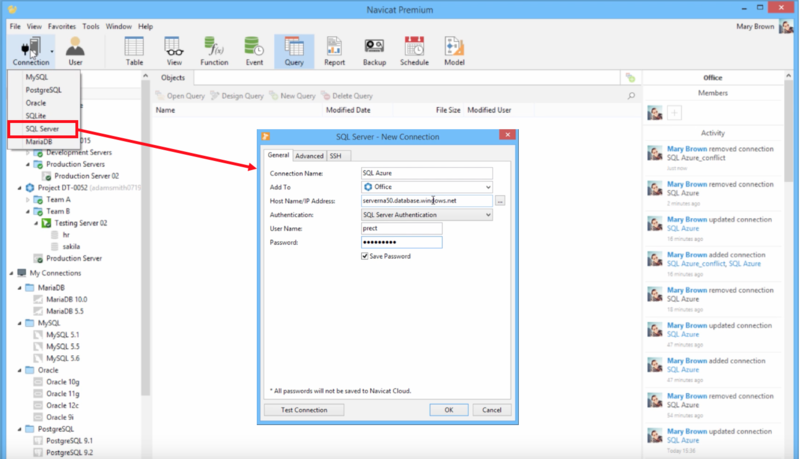This screenshot has width=800, height=459.
Task: Click the Test Connection button
Action: coord(304,410)
